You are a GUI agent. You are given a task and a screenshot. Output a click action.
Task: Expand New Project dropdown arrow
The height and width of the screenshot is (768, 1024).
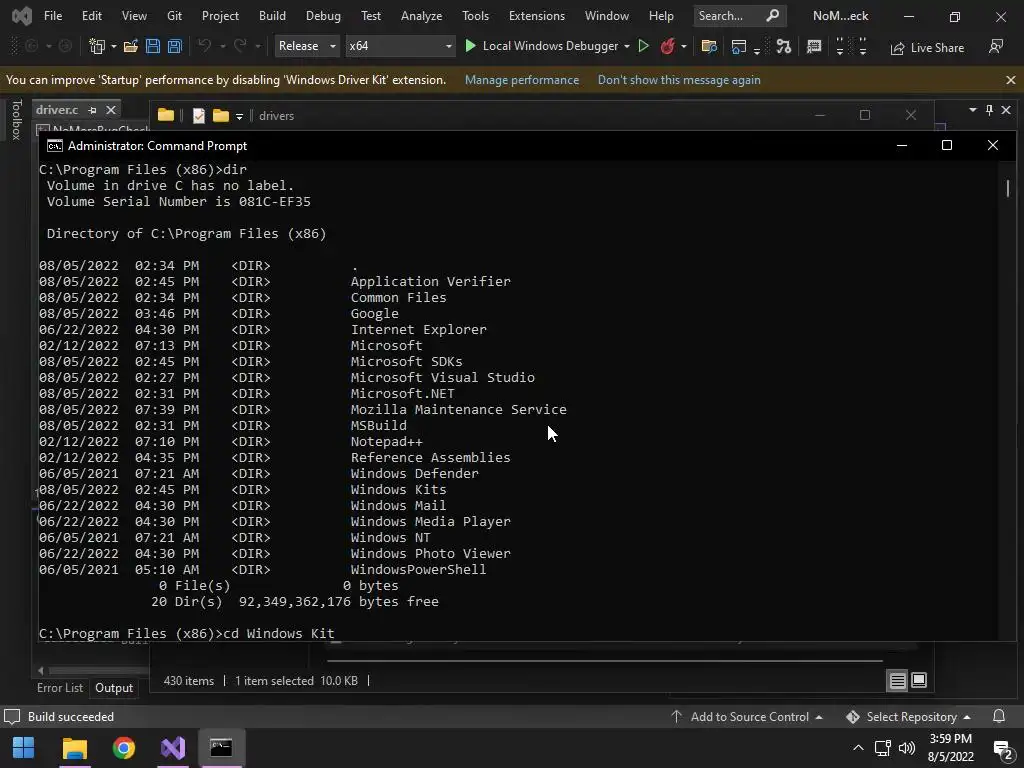pyautogui.click(x=114, y=46)
